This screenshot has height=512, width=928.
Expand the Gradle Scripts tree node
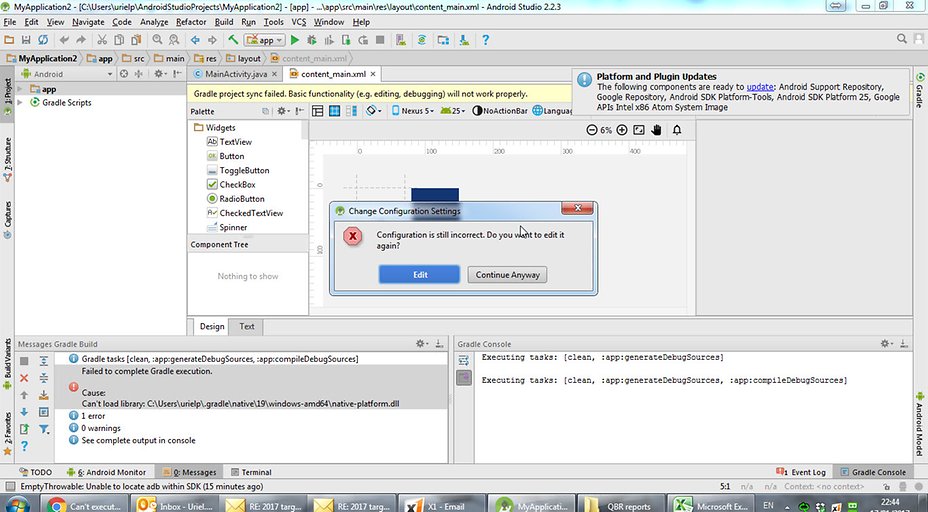coord(20,102)
